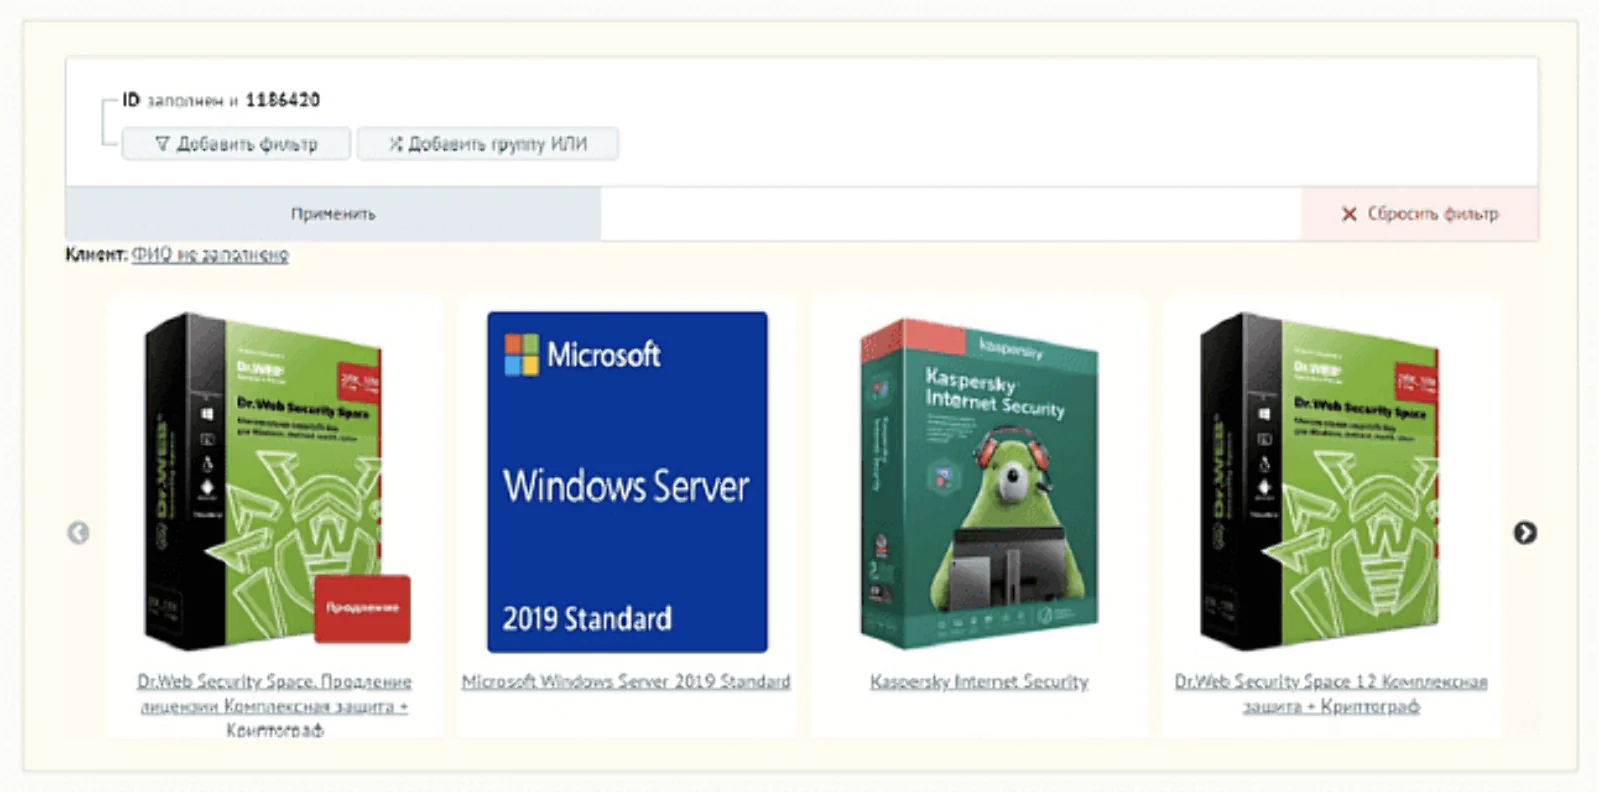Click the 'Добавить фильтр' funnel button
1599x792 pixels.
pyautogui.click(x=236, y=144)
